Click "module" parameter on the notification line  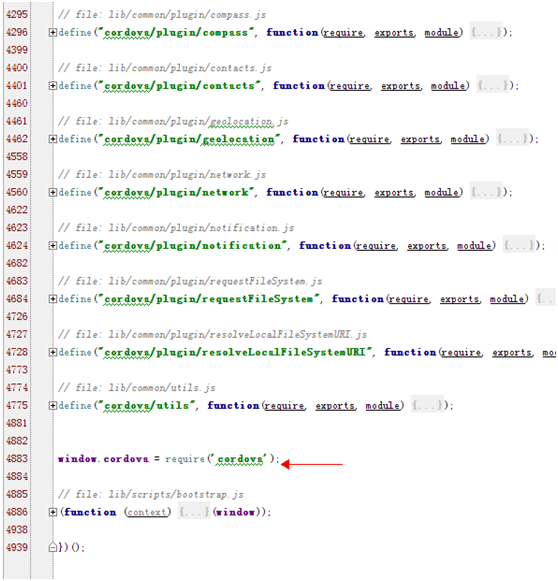tap(474, 246)
